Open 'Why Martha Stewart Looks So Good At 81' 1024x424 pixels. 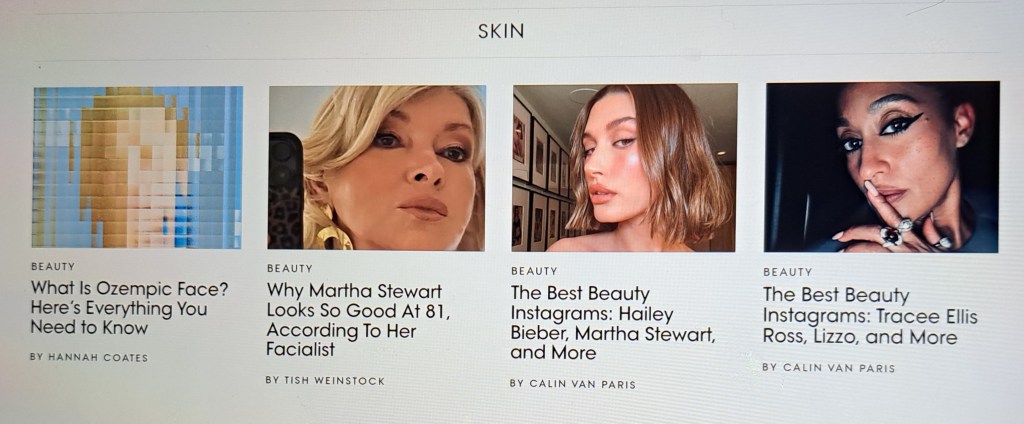[x=359, y=319]
